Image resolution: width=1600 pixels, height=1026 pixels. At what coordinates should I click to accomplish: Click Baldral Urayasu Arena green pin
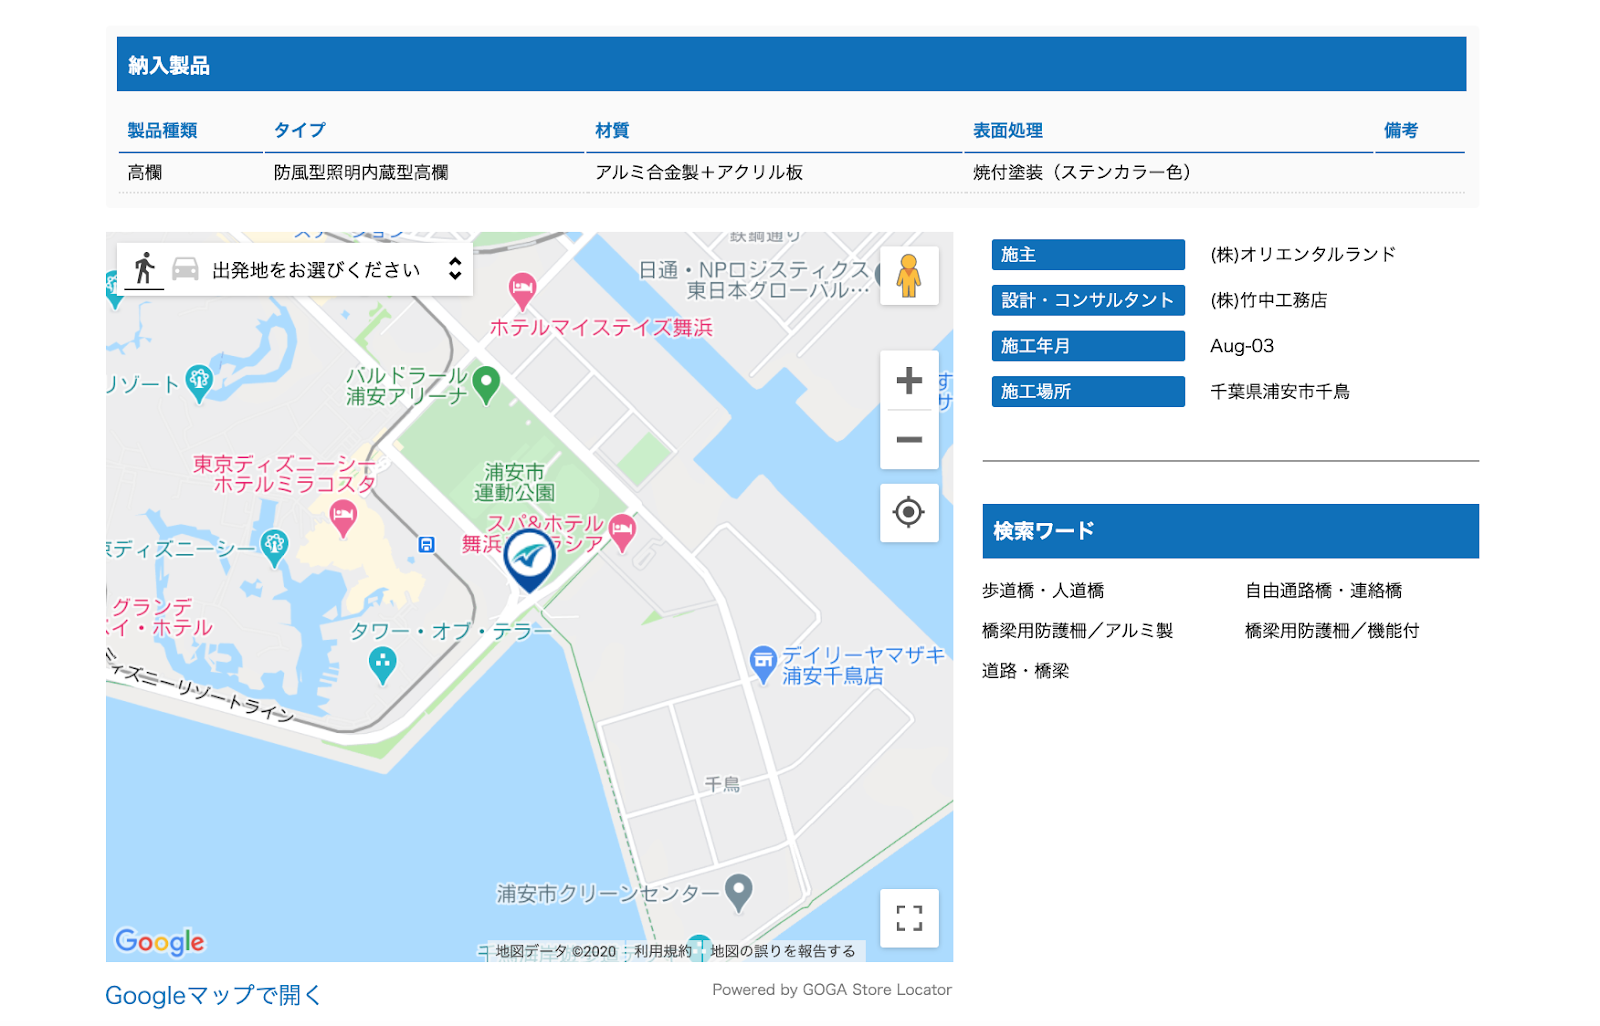coord(486,383)
